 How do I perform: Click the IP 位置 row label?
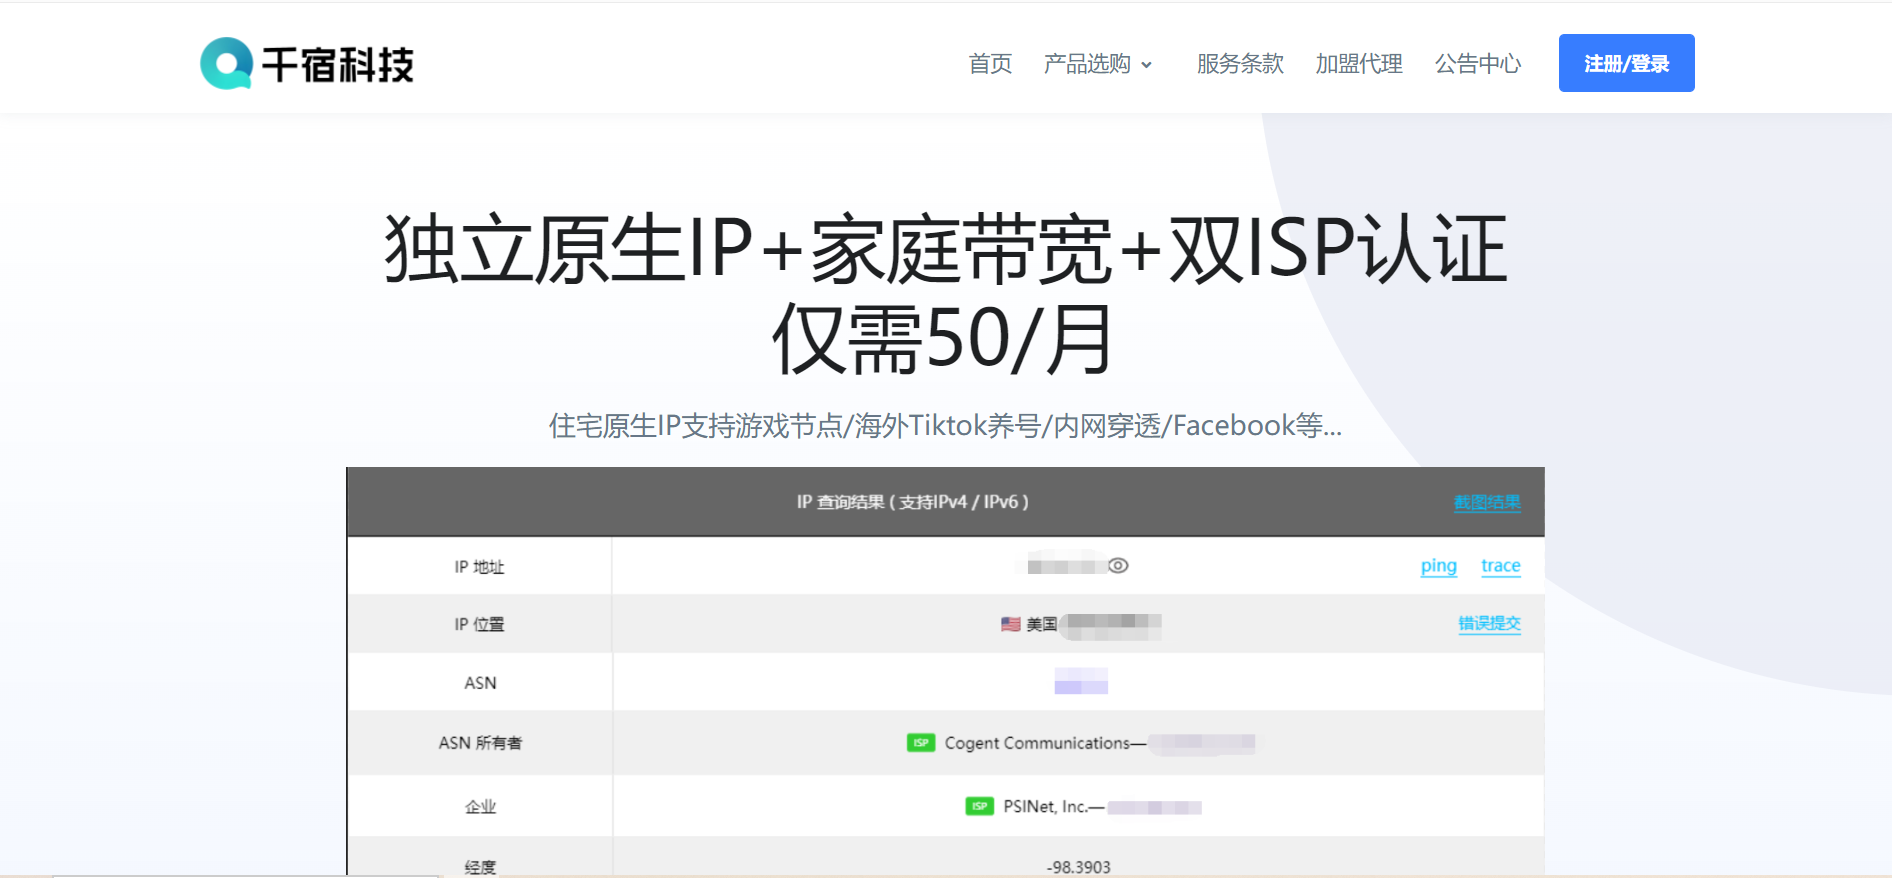(x=479, y=624)
